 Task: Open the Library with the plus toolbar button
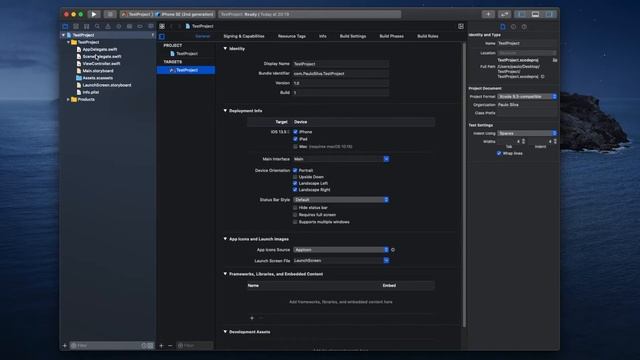point(488,14)
